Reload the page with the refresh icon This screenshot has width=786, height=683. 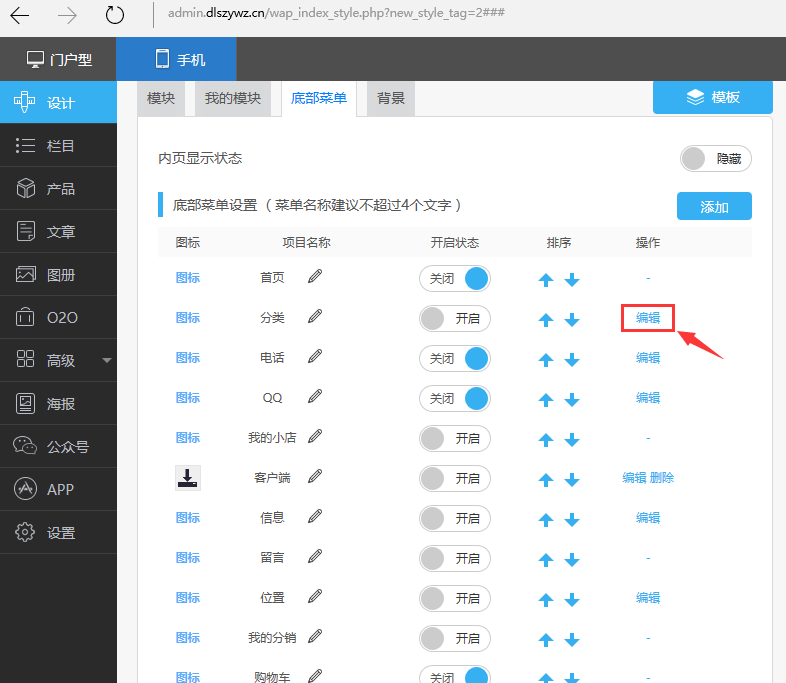[115, 15]
